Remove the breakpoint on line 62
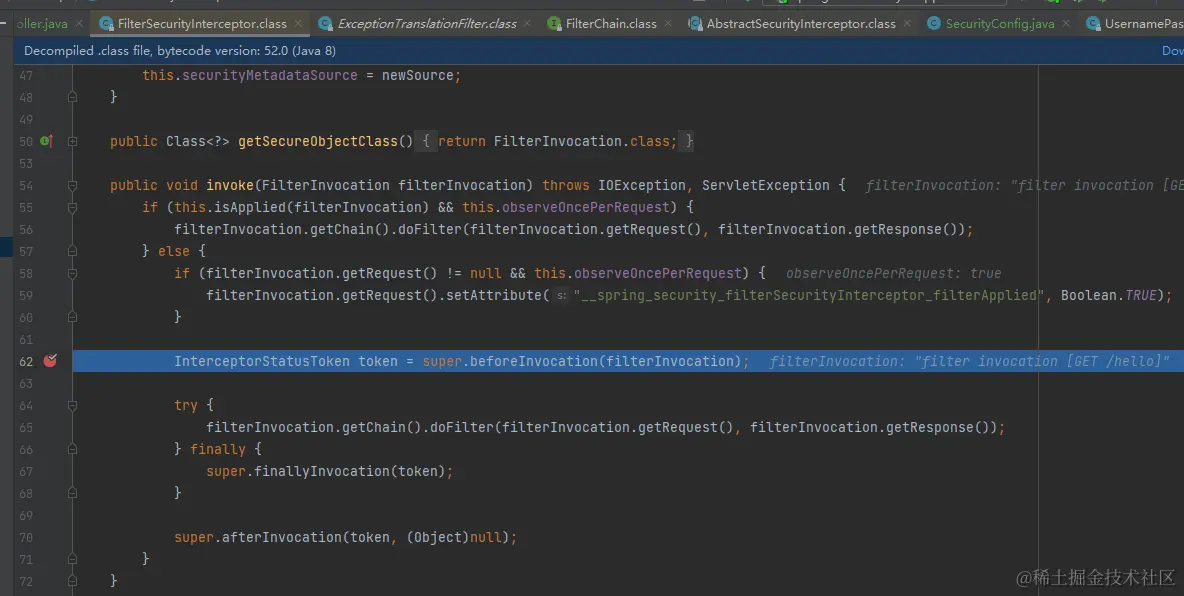The width and height of the screenshot is (1184, 596). [50, 361]
